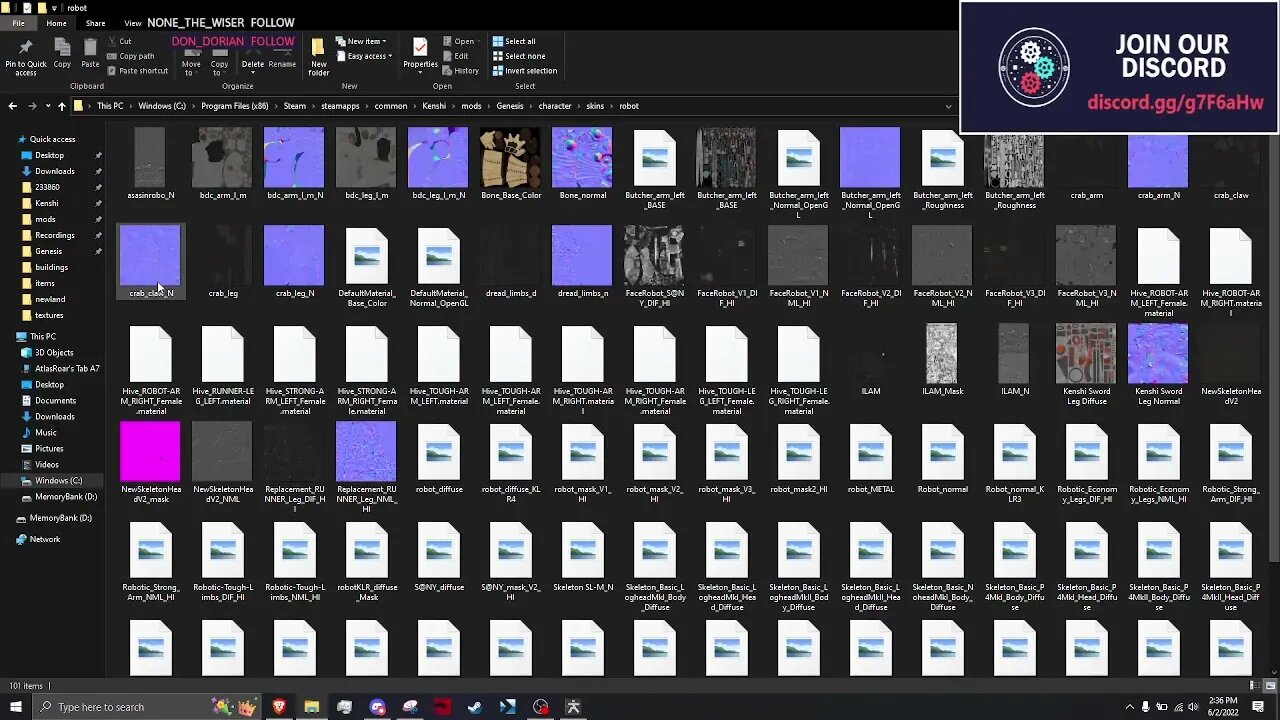
Task: Open Network in the navigation pane
Action: tap(44, 539)
